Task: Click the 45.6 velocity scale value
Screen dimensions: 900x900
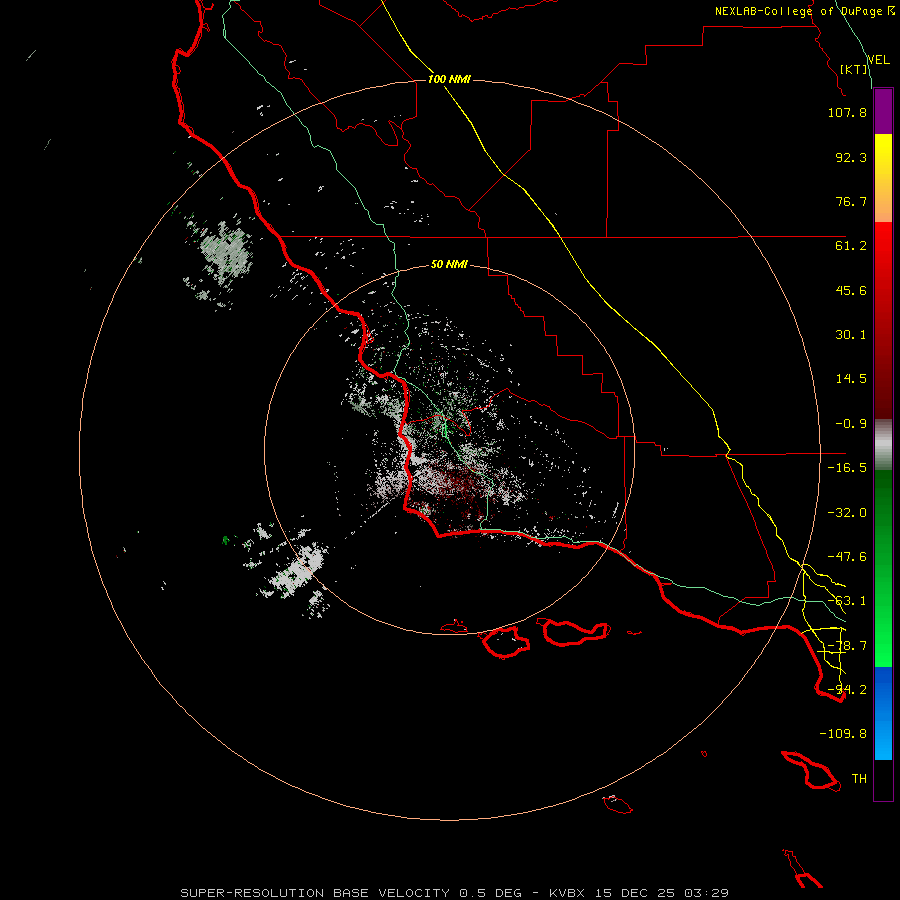Action: (x=851, y=290)
